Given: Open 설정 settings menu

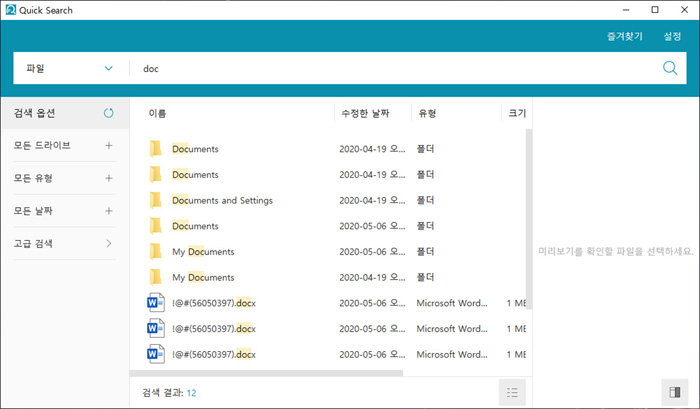Looking at the screenshot, I should pos(672,36).
